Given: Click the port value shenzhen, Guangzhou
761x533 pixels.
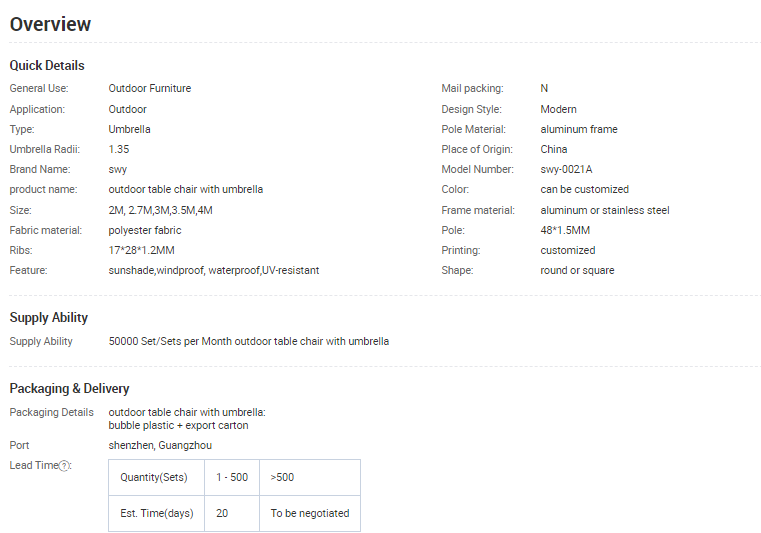Looking at the screenshot, I should pyautogui.click(x=160, y=445).
